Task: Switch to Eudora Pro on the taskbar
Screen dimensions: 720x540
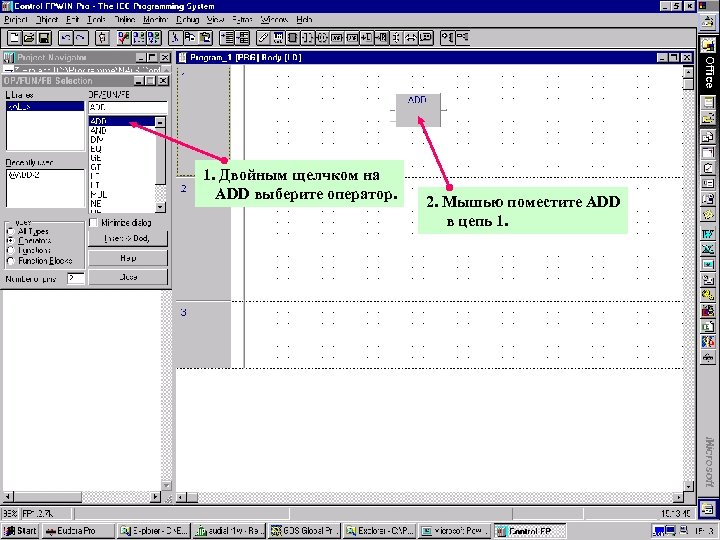Action: [77, 531]
